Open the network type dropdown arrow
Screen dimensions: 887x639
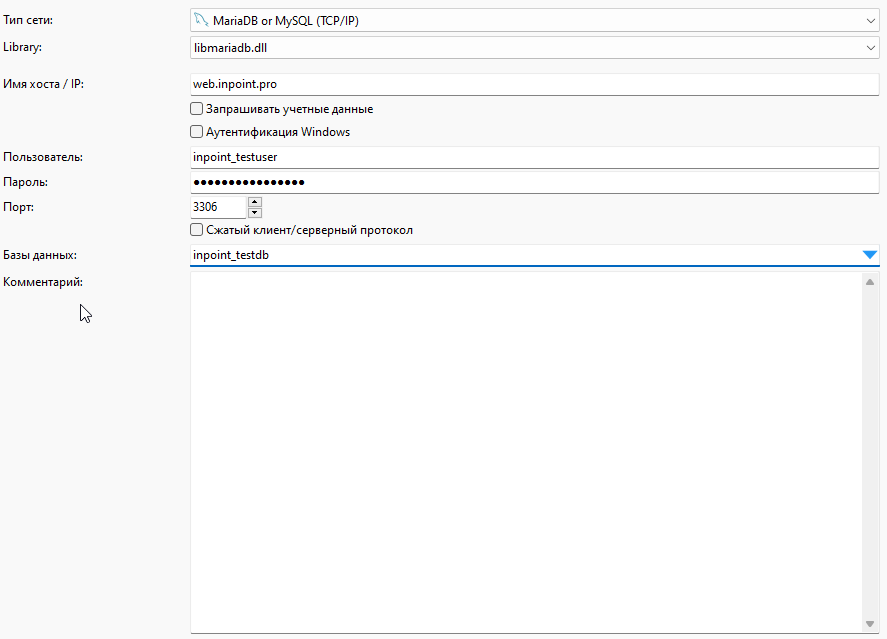tap(870, 20)
